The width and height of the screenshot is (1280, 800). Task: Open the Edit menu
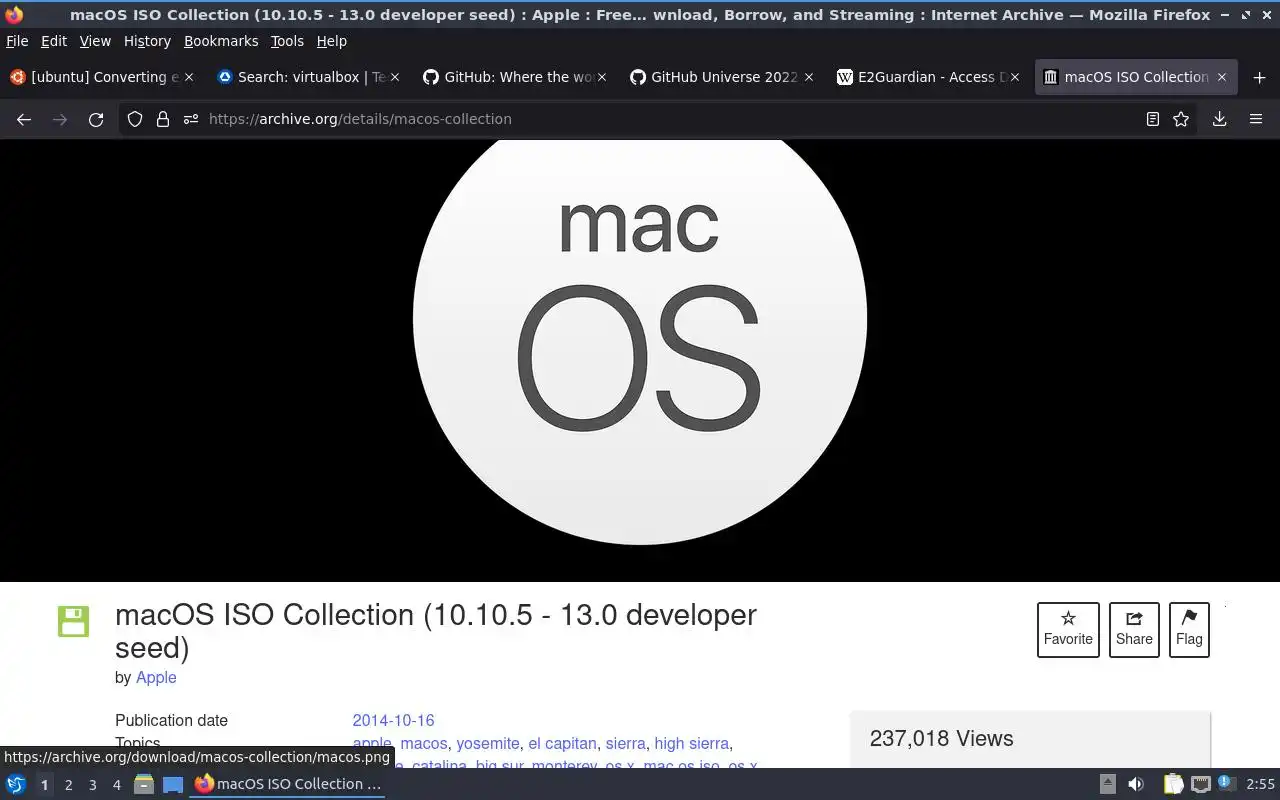click(x=54, y=41)
